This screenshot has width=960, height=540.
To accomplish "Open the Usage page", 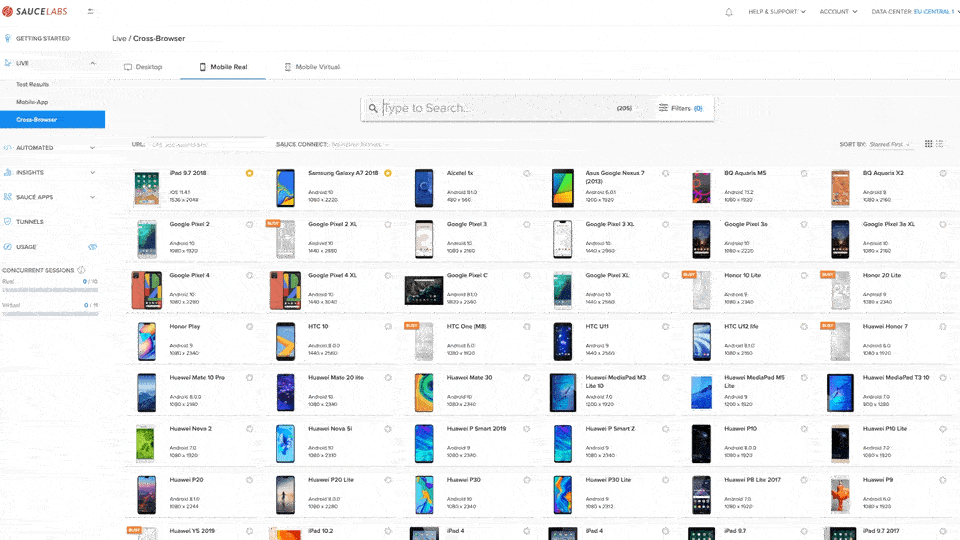I will click(x=26, y=247).
